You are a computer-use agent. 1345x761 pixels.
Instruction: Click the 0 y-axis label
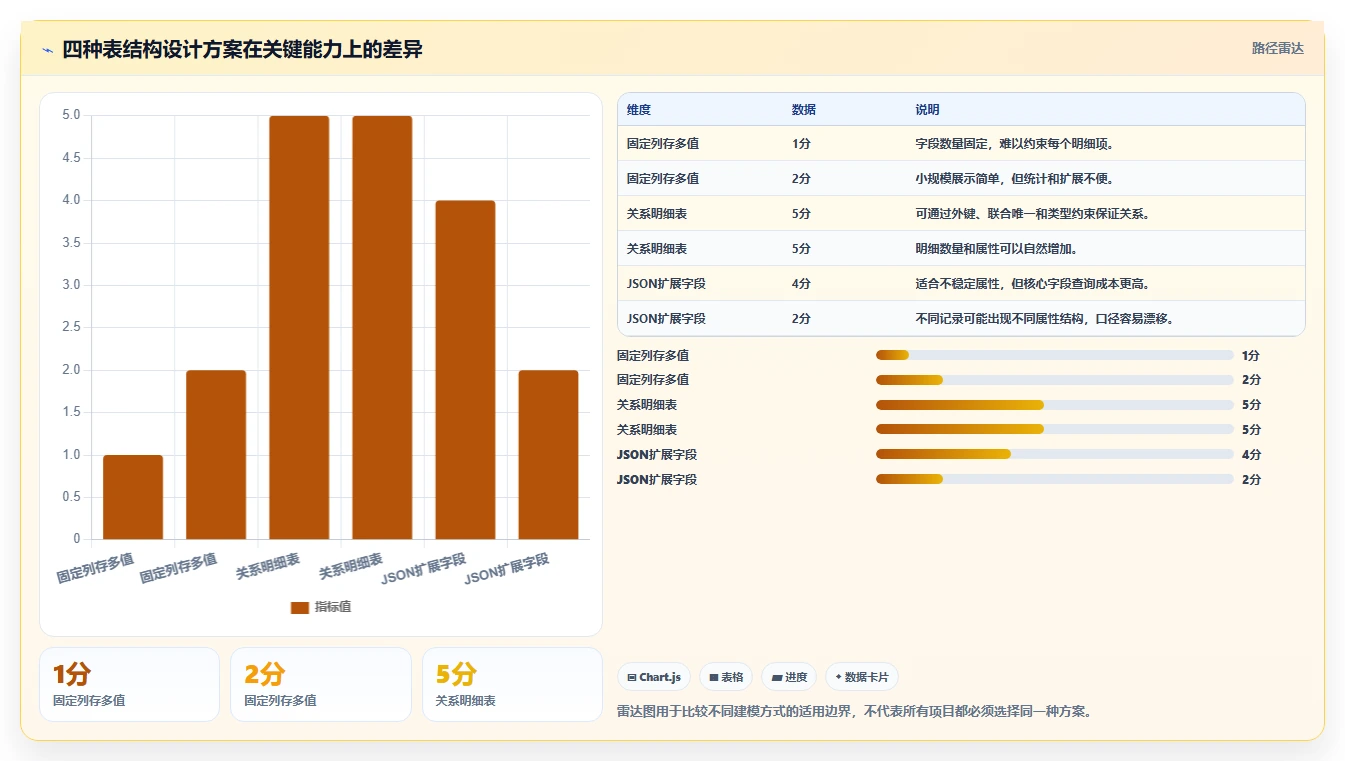(77, 539)
